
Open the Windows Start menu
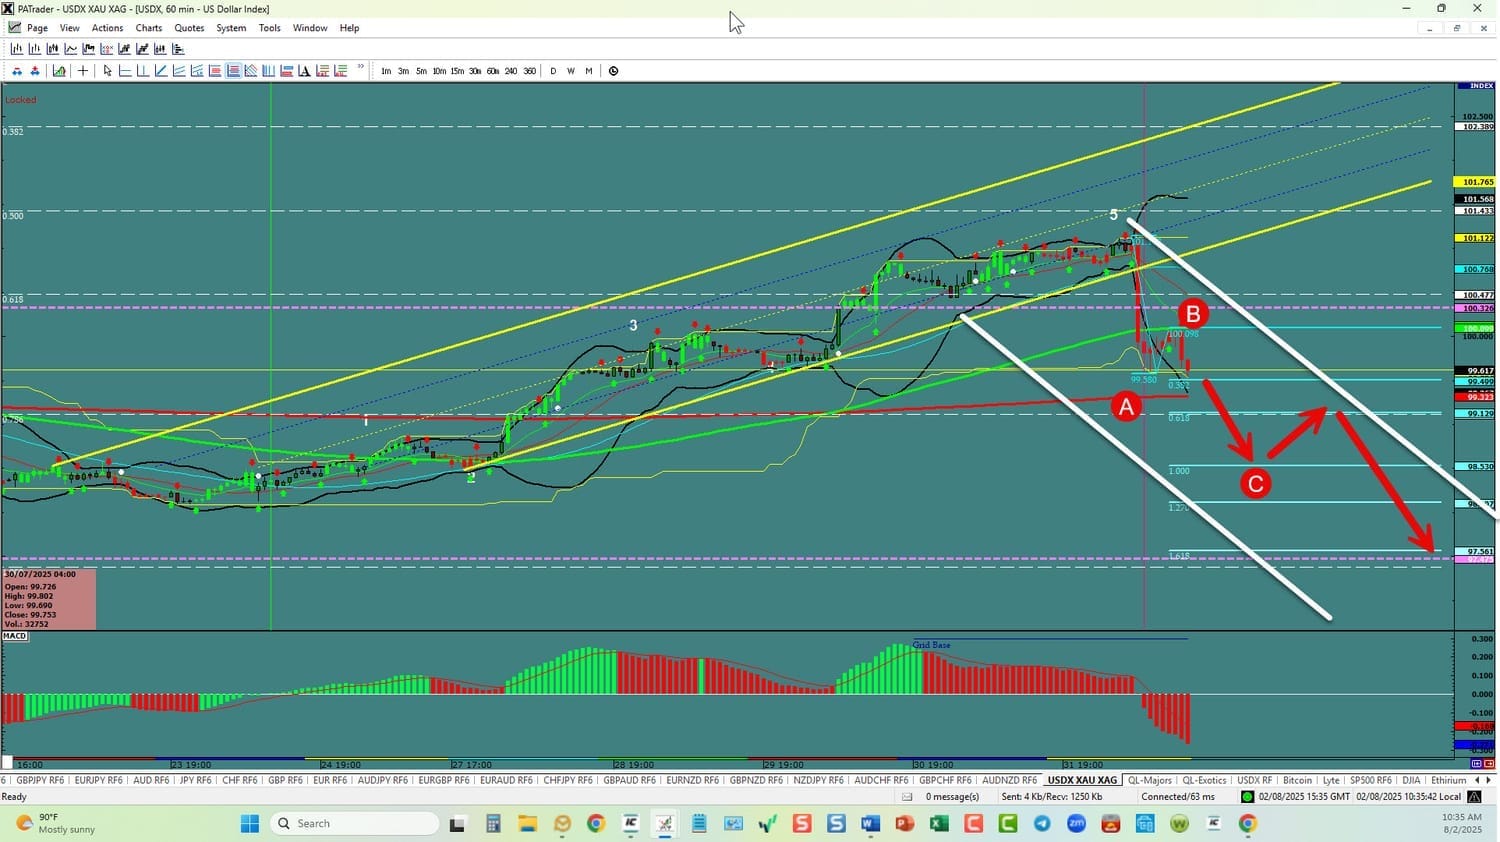tap(250, 824)
